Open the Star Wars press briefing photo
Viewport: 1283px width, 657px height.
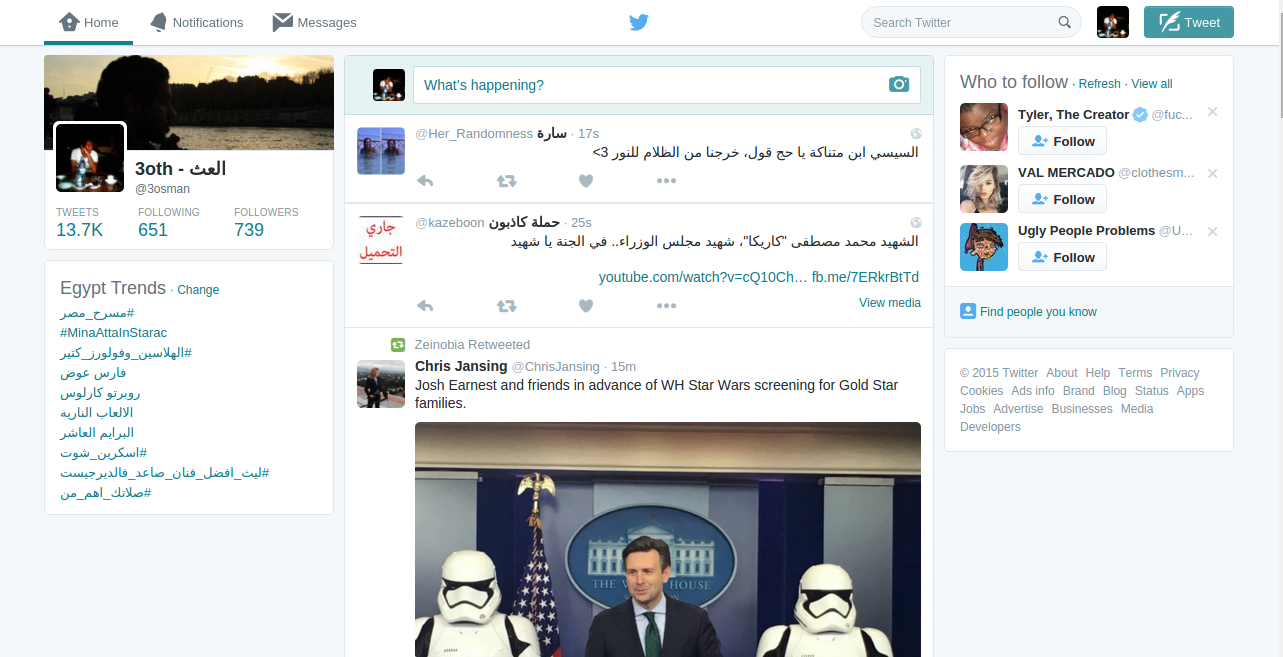point(667,539)
